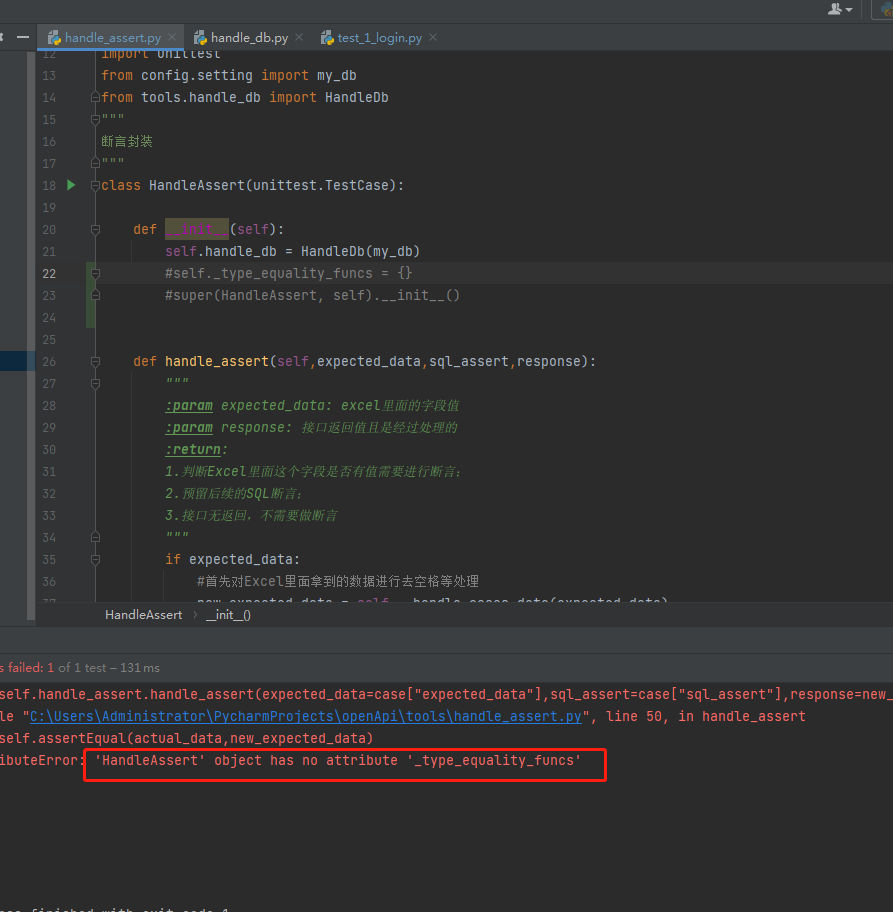Click __init__() in the breadcrumb bar
This screenshot has height=912, width=893.
228,615
